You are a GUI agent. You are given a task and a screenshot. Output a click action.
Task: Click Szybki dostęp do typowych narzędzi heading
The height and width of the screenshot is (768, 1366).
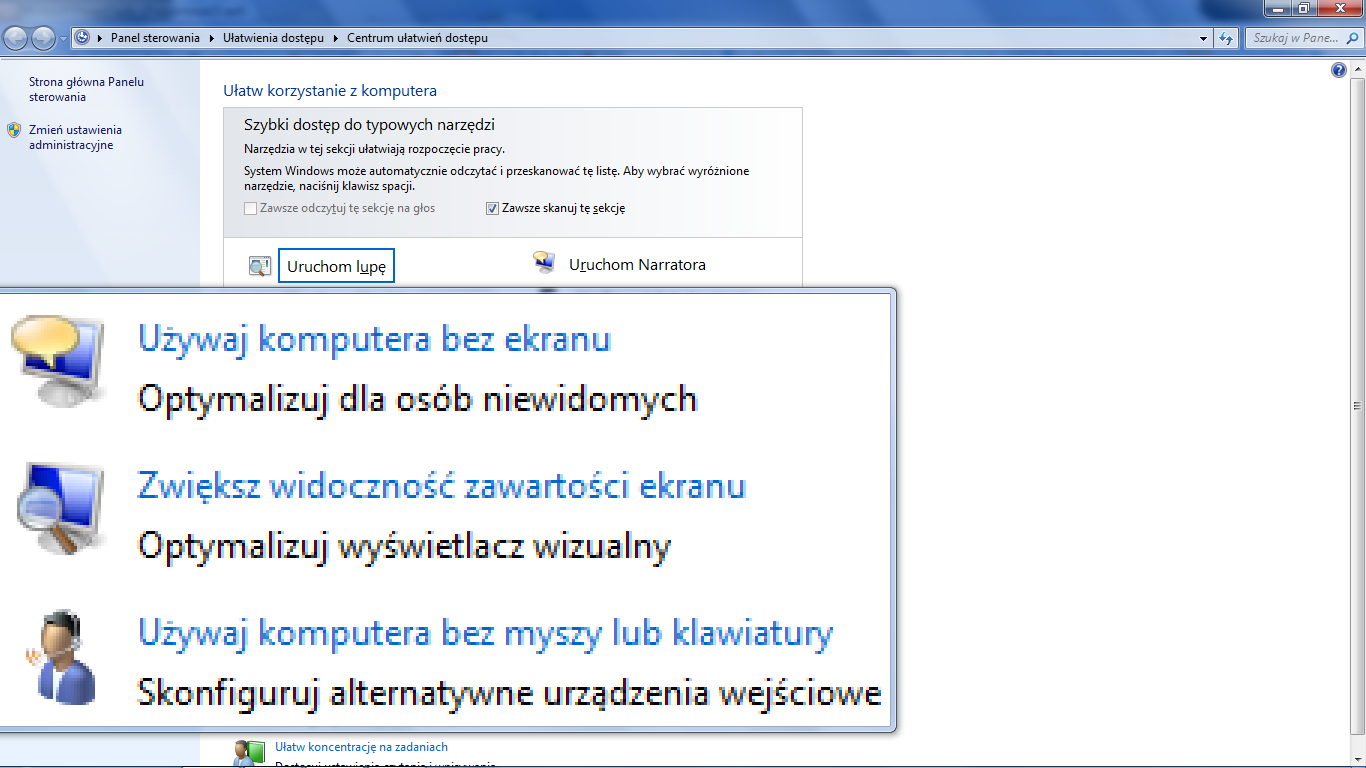369,125
